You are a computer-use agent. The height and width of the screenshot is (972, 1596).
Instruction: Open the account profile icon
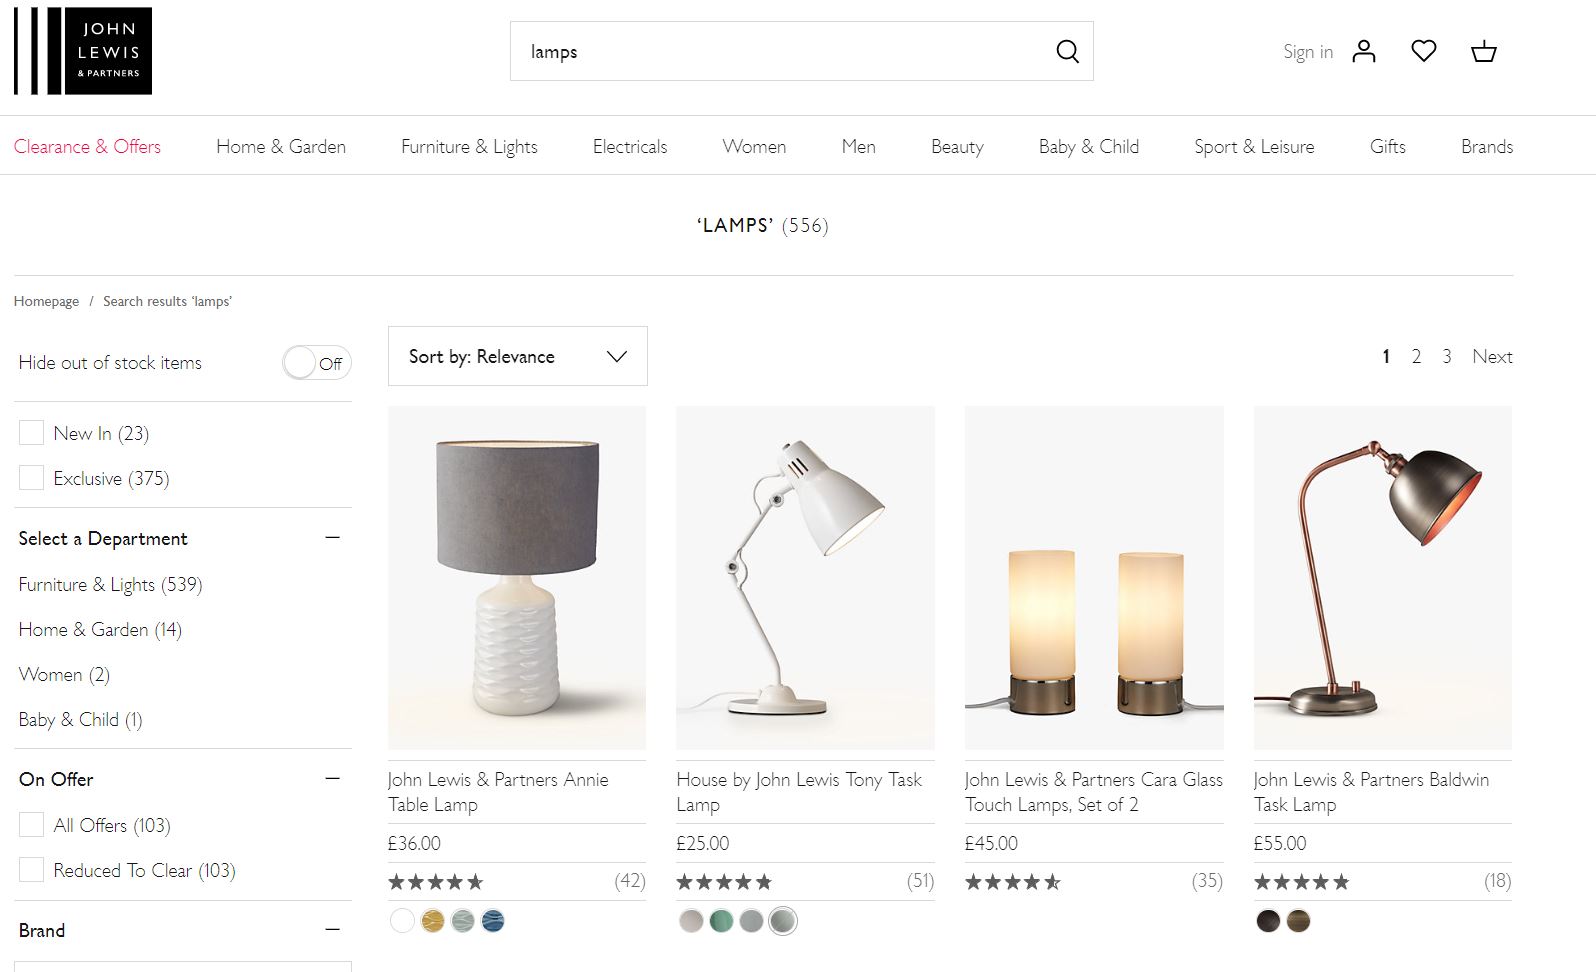(x=1364, y=52)
